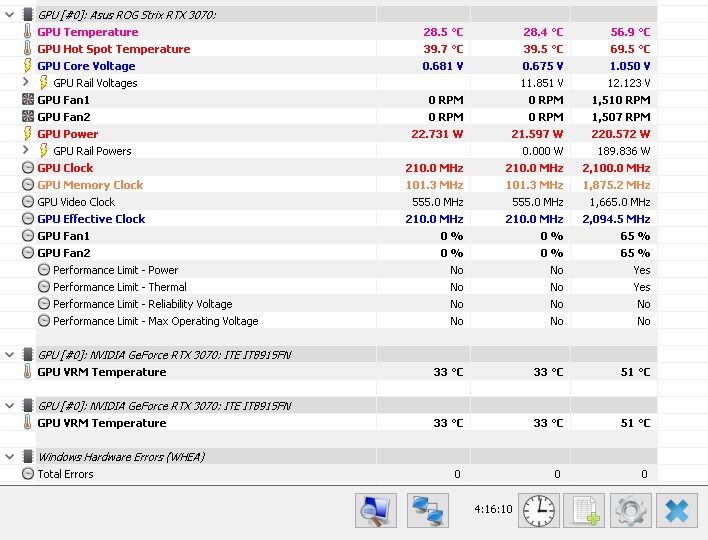Click the GPU Effective Clock gauge icon
Image resolution: width=708 pixels, height=540 pixels.
pyautogui.click(x=28, y=219)
